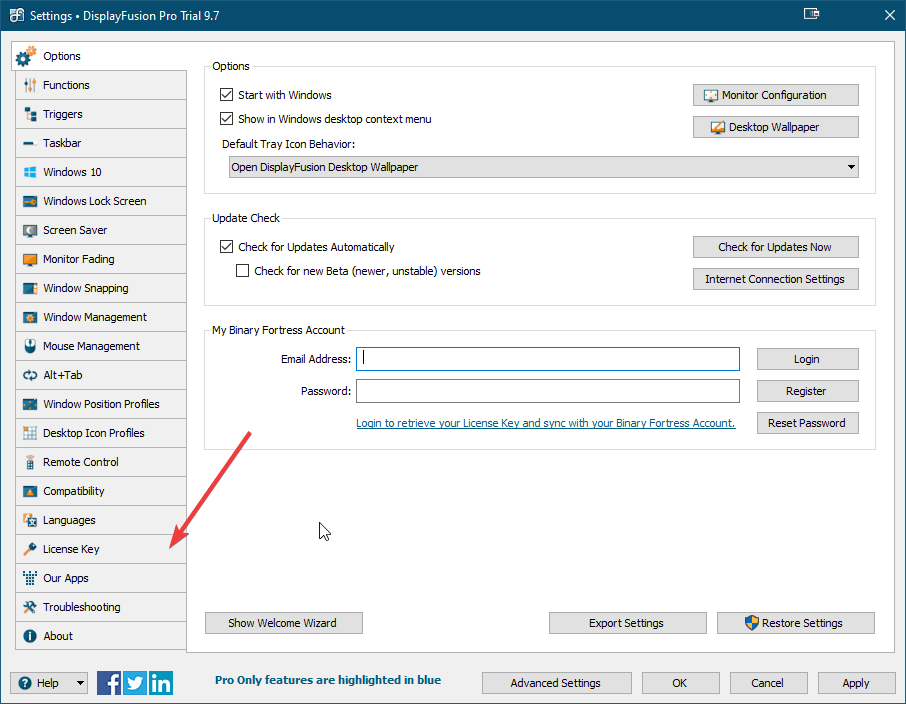Click Export Settings button
Image resolution: width=906 pixels, height=704 pixels.
[627, 623]
